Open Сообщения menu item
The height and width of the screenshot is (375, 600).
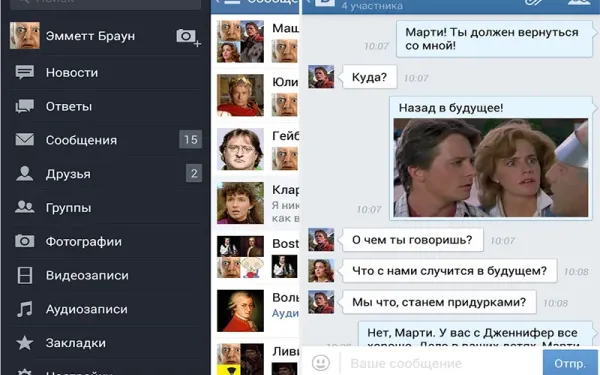point(106,140)
